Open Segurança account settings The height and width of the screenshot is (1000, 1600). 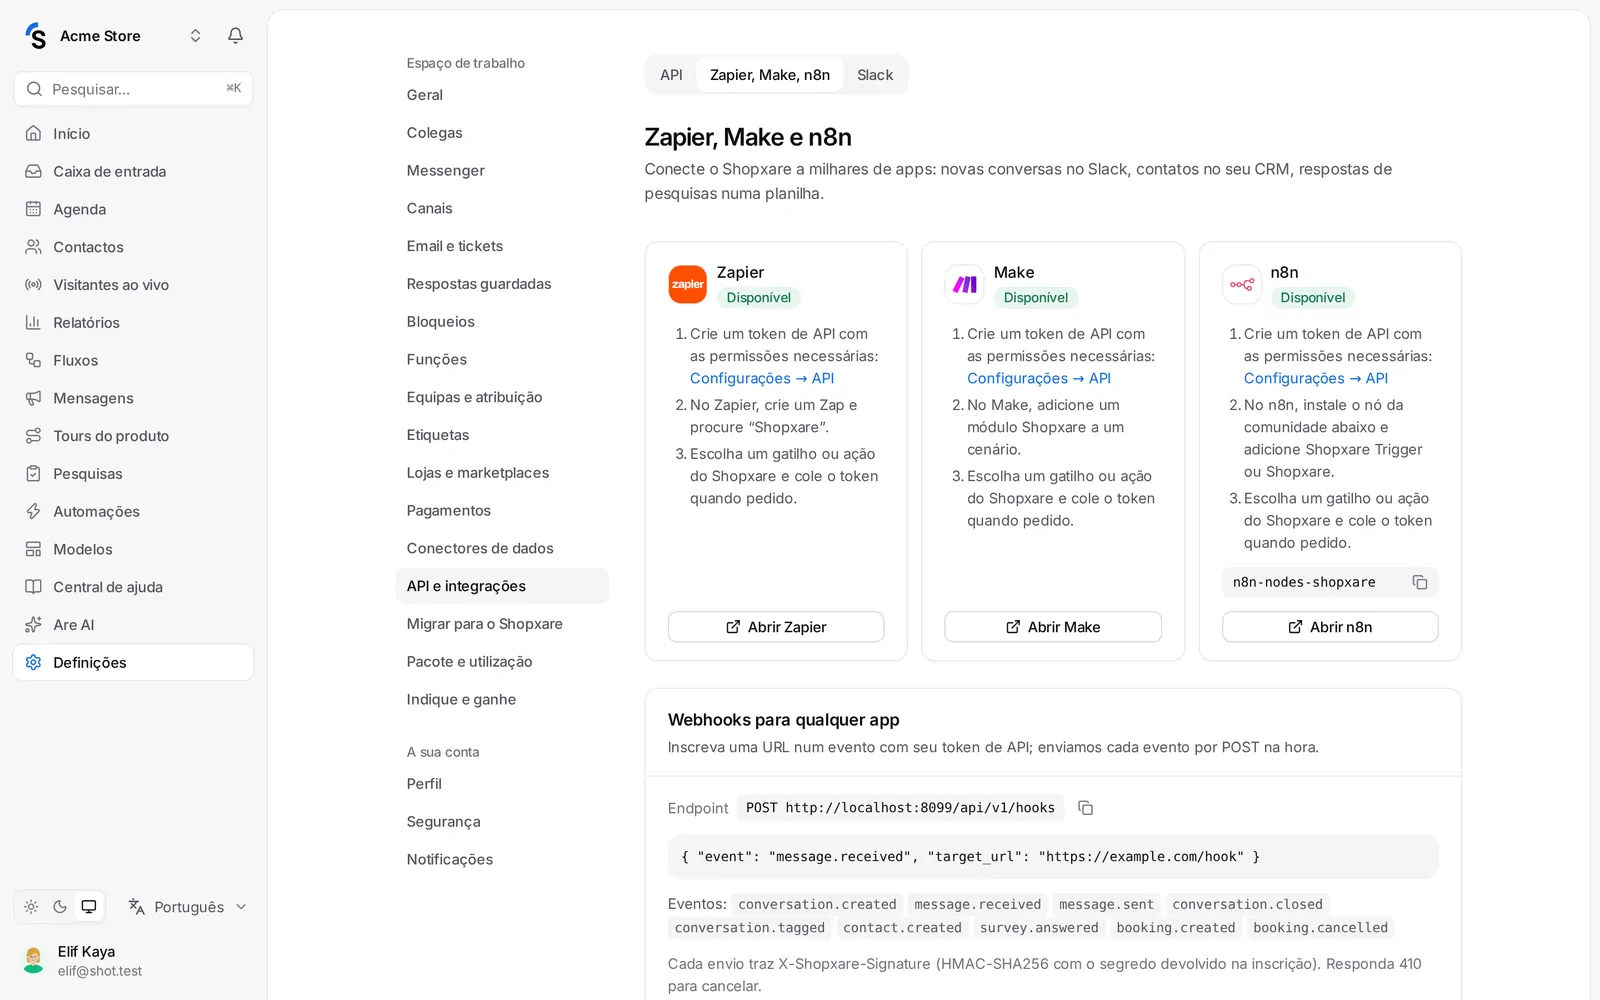click(x=502, y=822)
